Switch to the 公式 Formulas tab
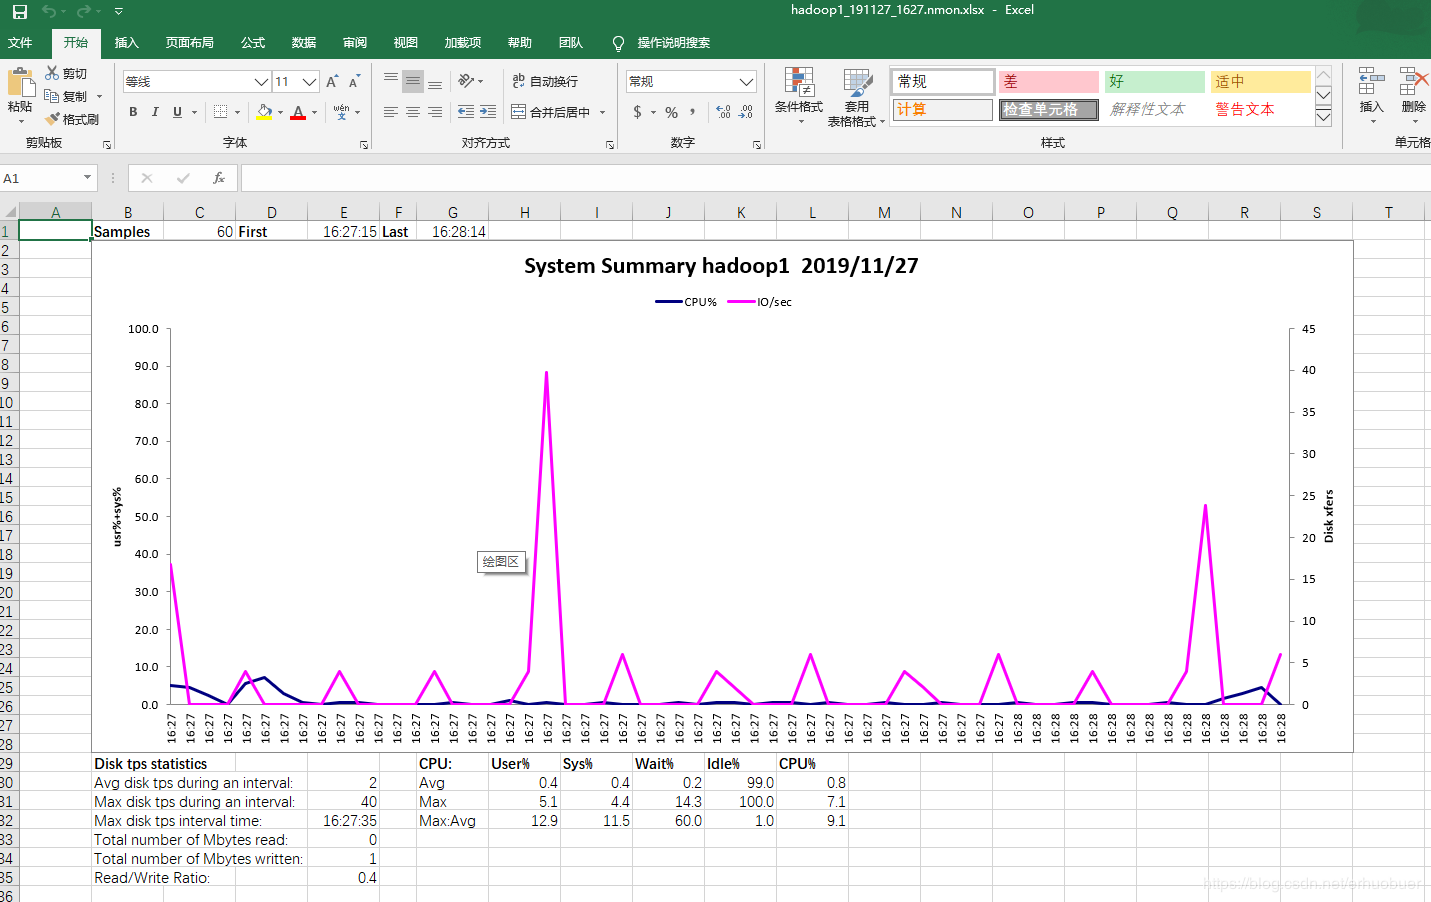The height and width of the screenshot is (902, 1431). 253,43
